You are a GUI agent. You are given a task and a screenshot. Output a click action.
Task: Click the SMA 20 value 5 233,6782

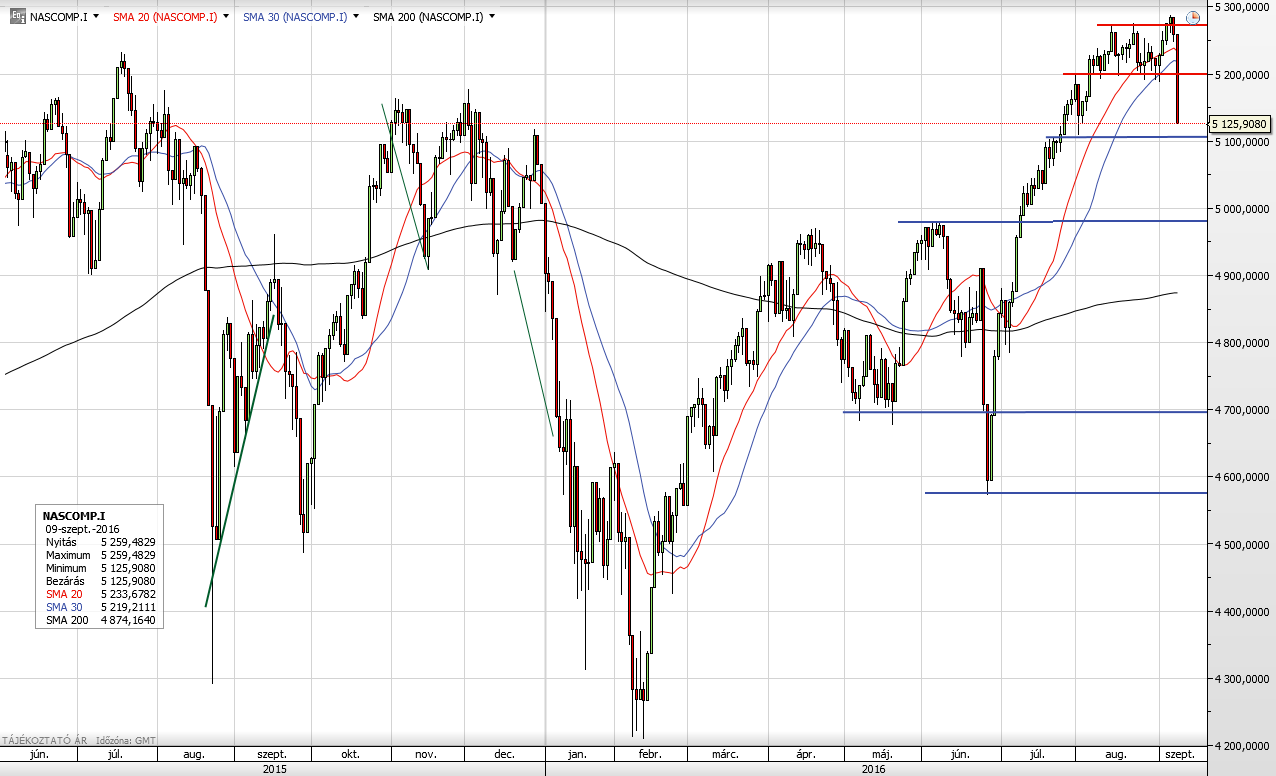(128, 594)
